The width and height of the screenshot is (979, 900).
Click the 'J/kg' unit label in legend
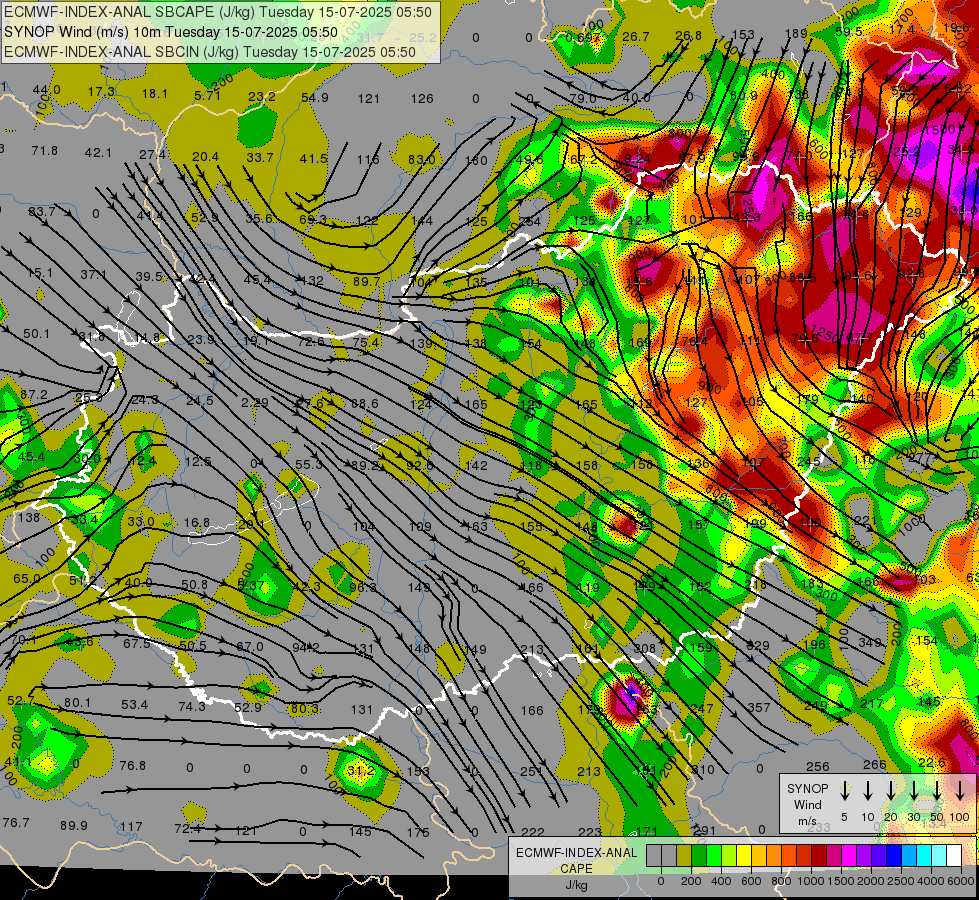point(576,884)
